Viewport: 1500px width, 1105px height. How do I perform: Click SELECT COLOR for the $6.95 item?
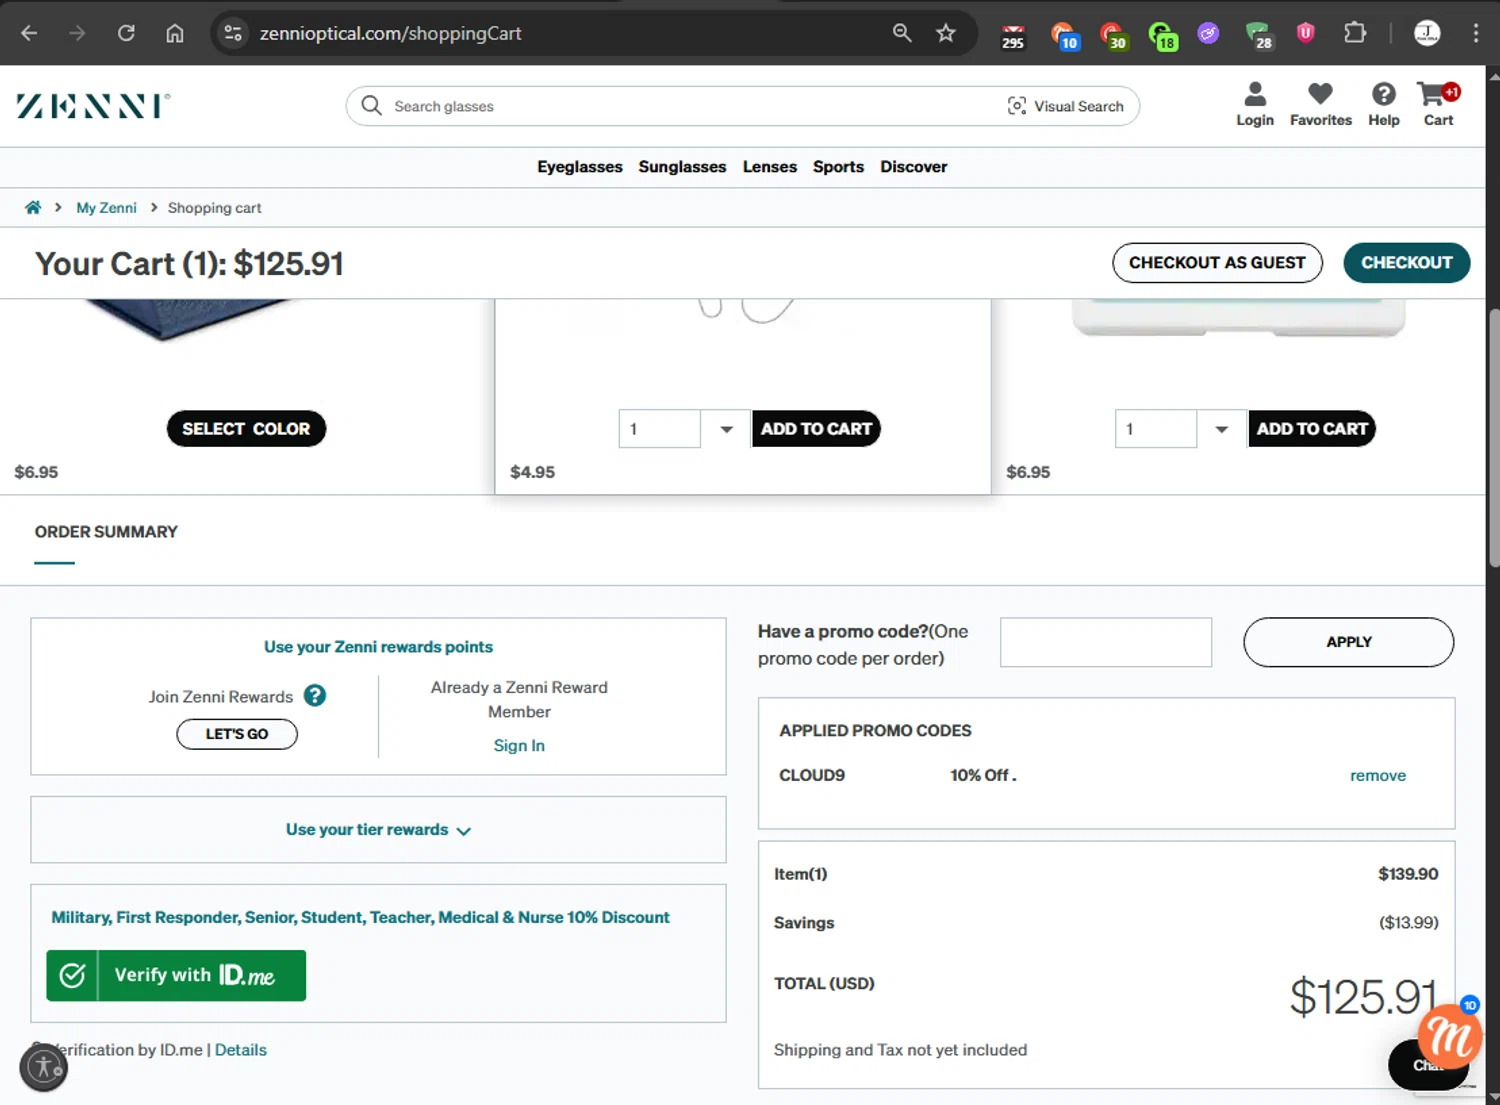[246, 429]
